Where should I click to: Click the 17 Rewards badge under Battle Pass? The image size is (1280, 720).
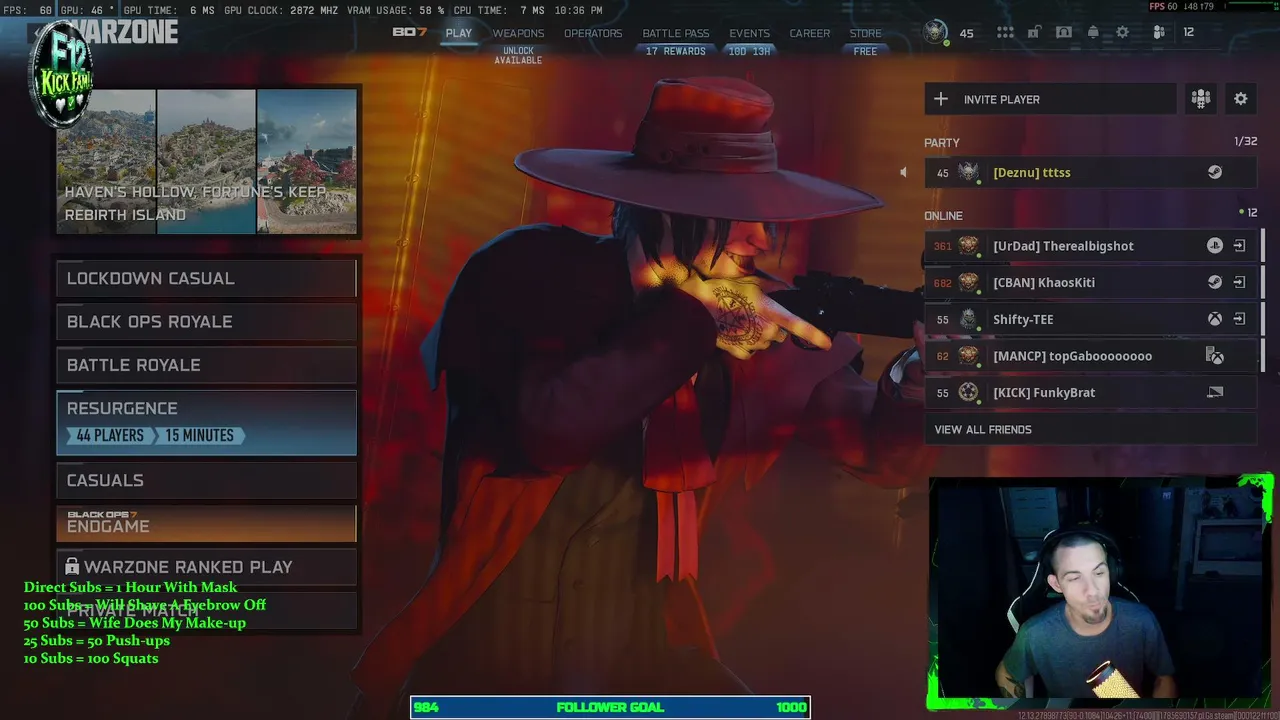676,51
